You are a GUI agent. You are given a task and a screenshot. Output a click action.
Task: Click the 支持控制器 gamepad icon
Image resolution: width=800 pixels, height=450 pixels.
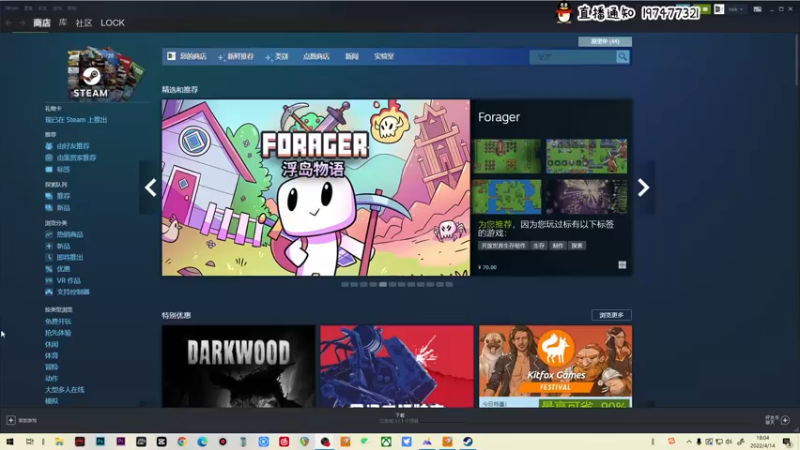[x=49, y=292]
